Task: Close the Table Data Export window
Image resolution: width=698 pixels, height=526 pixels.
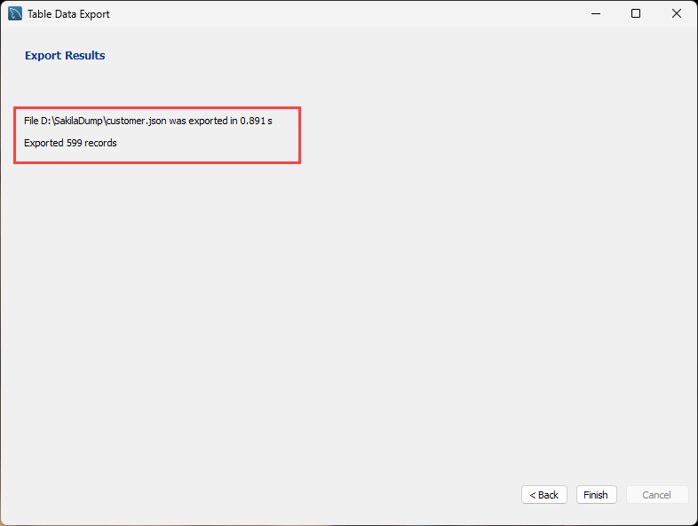Action: (x=677, y=14)
